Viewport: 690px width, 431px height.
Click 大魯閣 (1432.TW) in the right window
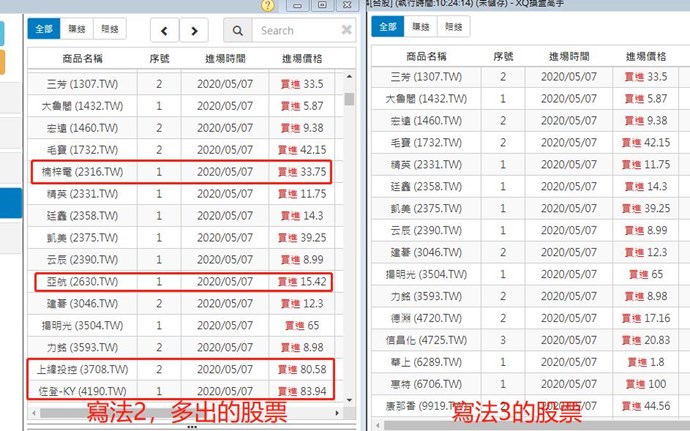(x=426, y=99)
